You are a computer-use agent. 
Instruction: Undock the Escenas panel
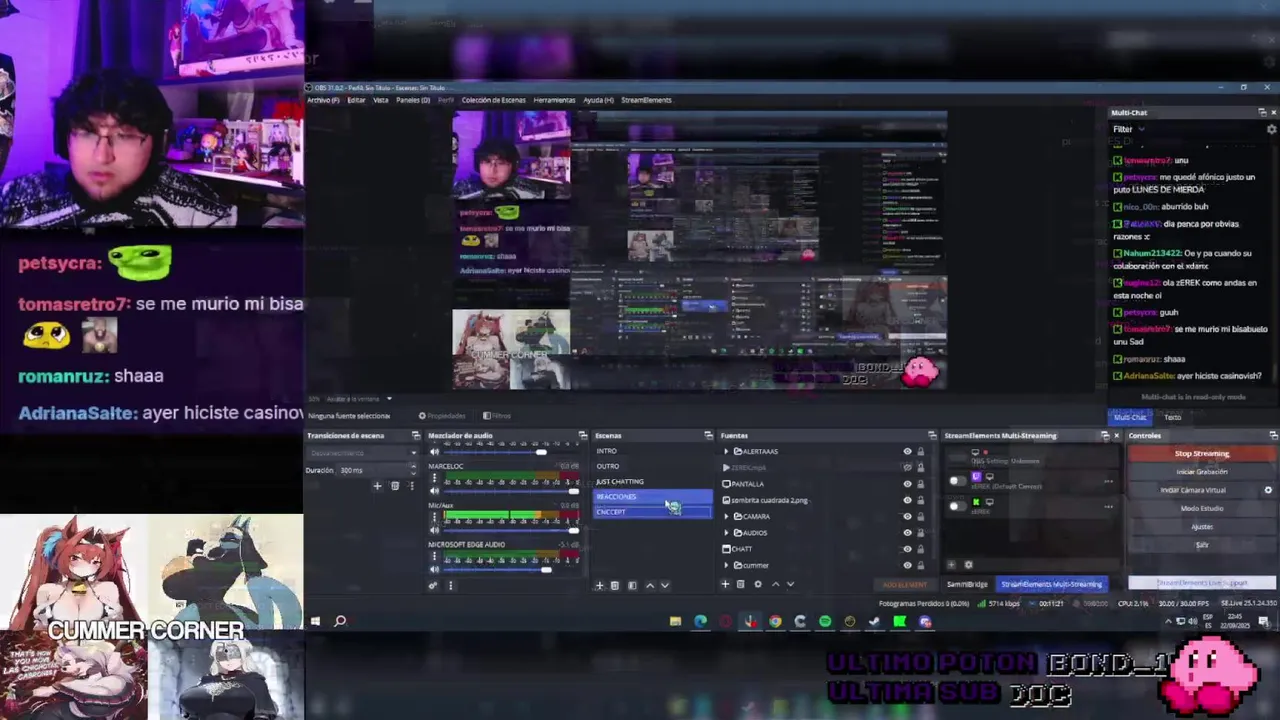pyautogui.click(x=708, y=436)
